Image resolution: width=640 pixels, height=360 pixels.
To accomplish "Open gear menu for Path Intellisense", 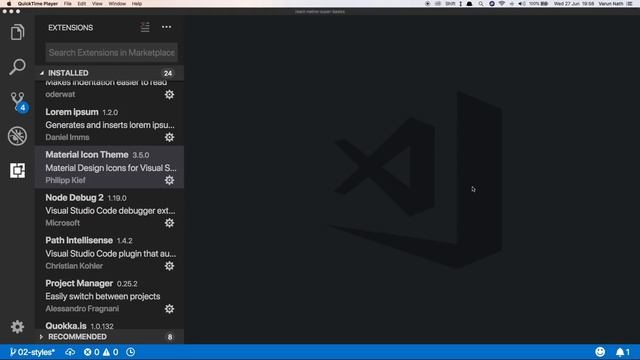I will coord(169,266).
